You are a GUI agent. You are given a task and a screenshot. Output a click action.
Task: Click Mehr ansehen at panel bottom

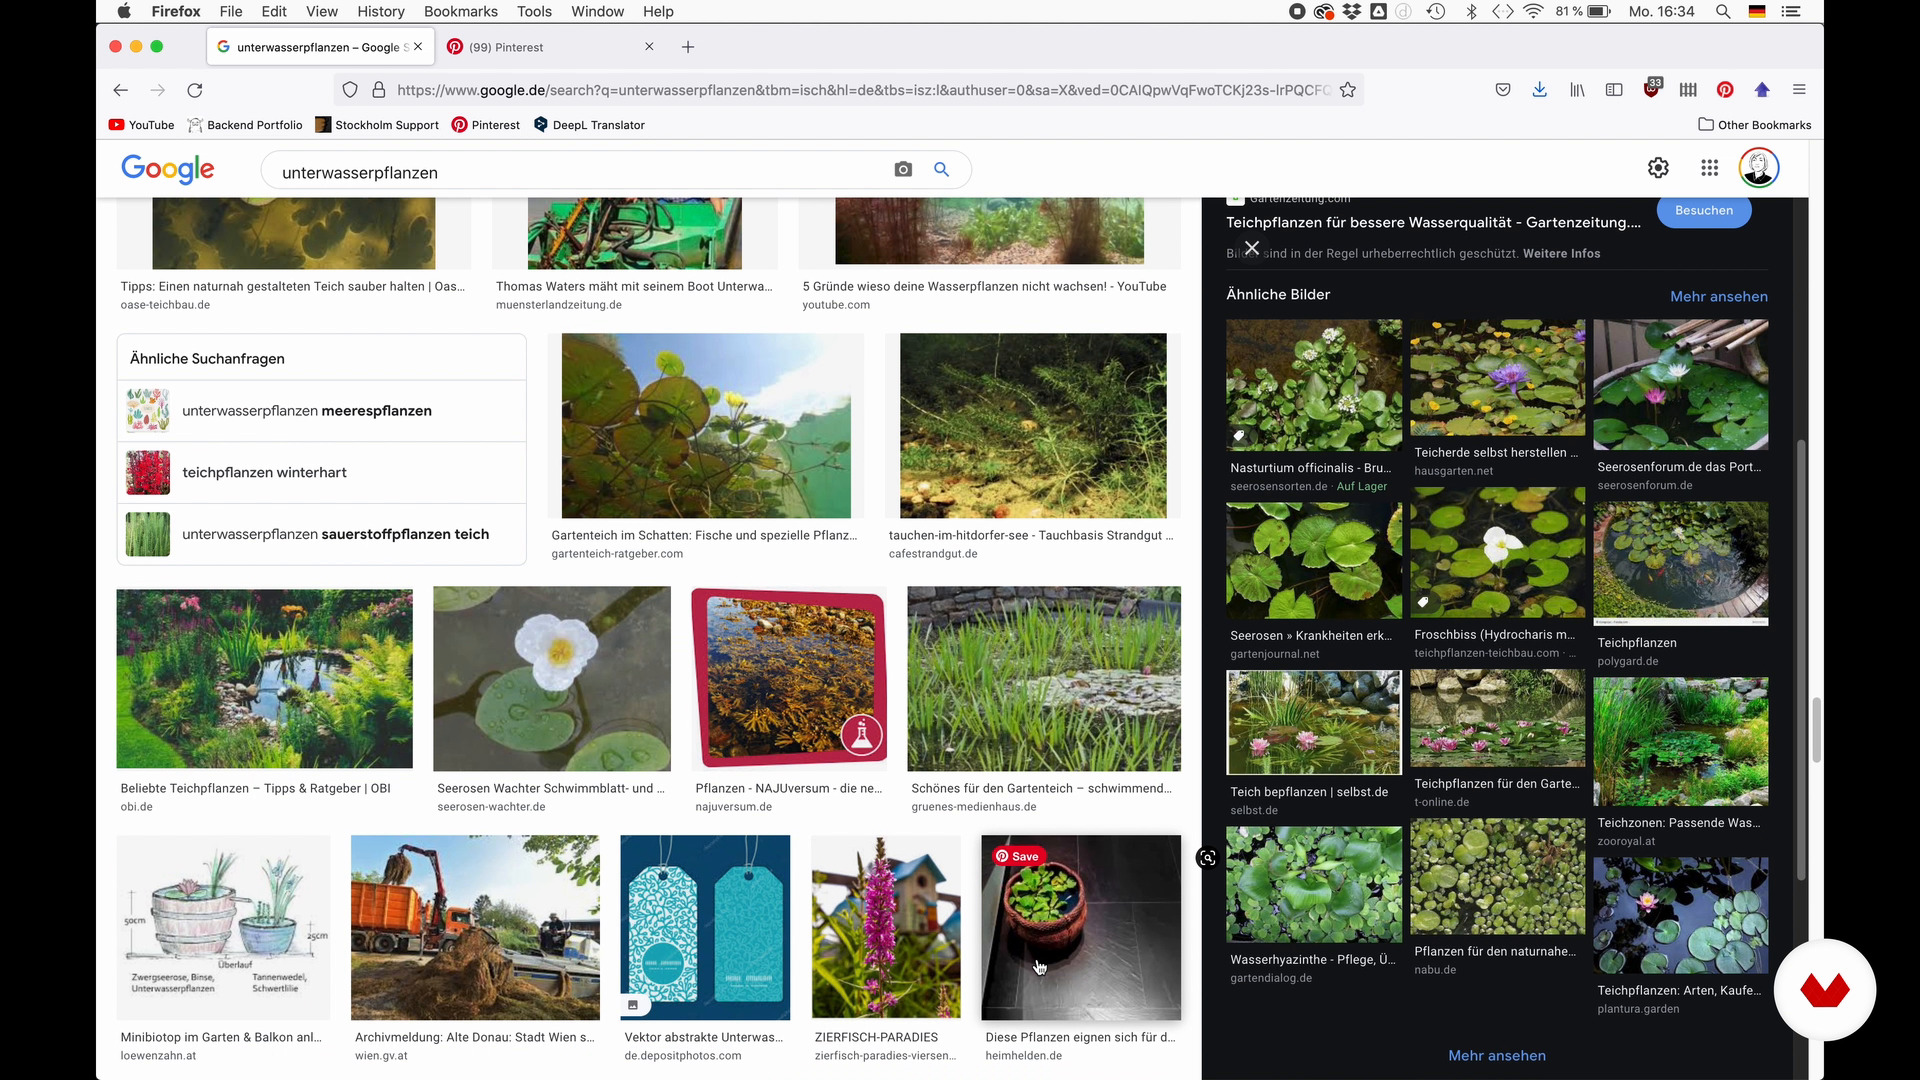[x=1497, y=1055]
